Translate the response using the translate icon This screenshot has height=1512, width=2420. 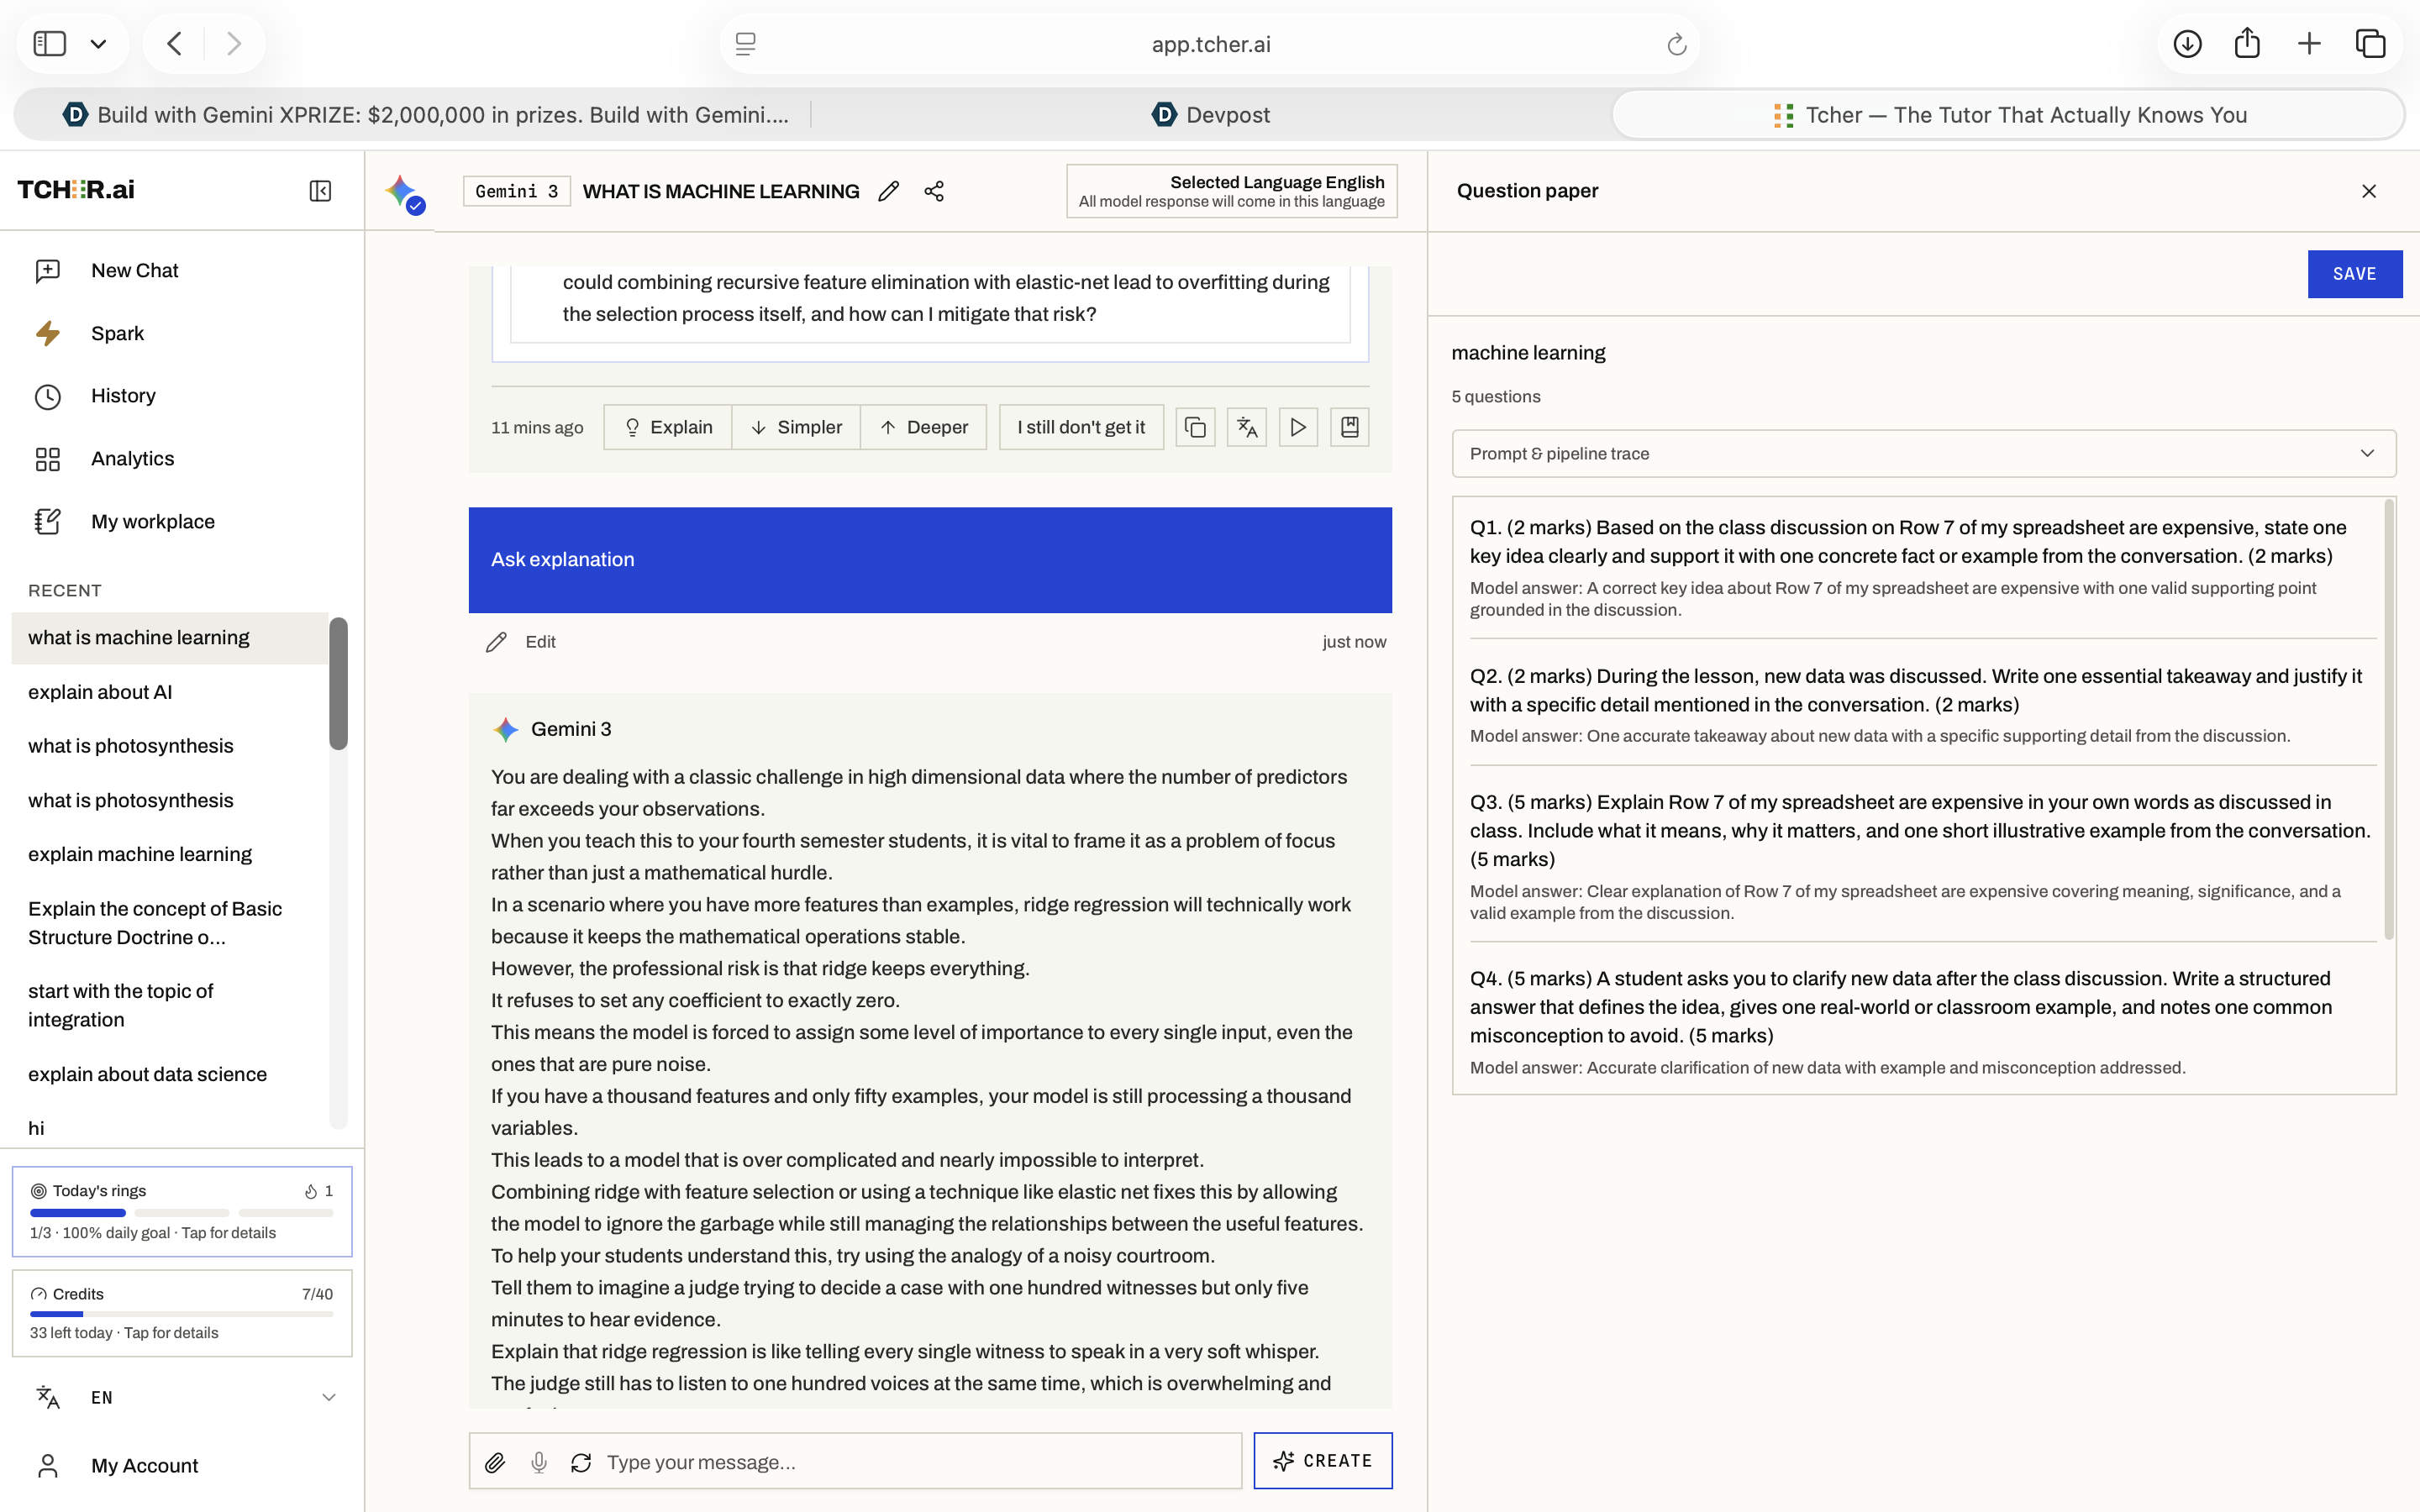[1246, 427]
